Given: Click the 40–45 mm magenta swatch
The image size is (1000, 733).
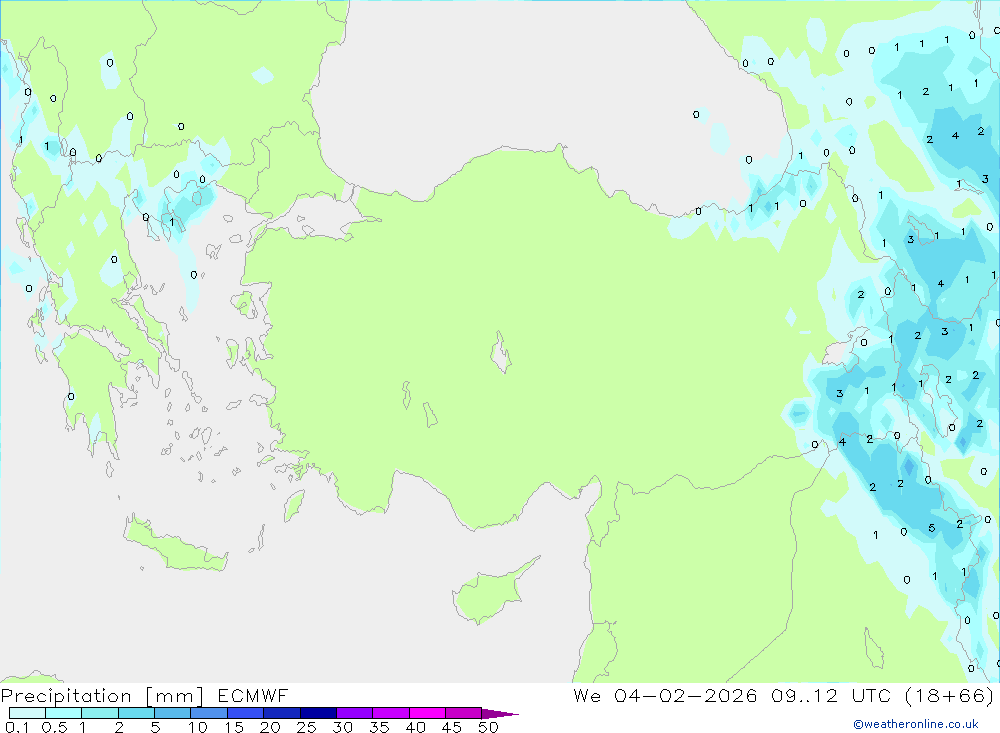Looking at the screenshot, I should coord(427,713).
